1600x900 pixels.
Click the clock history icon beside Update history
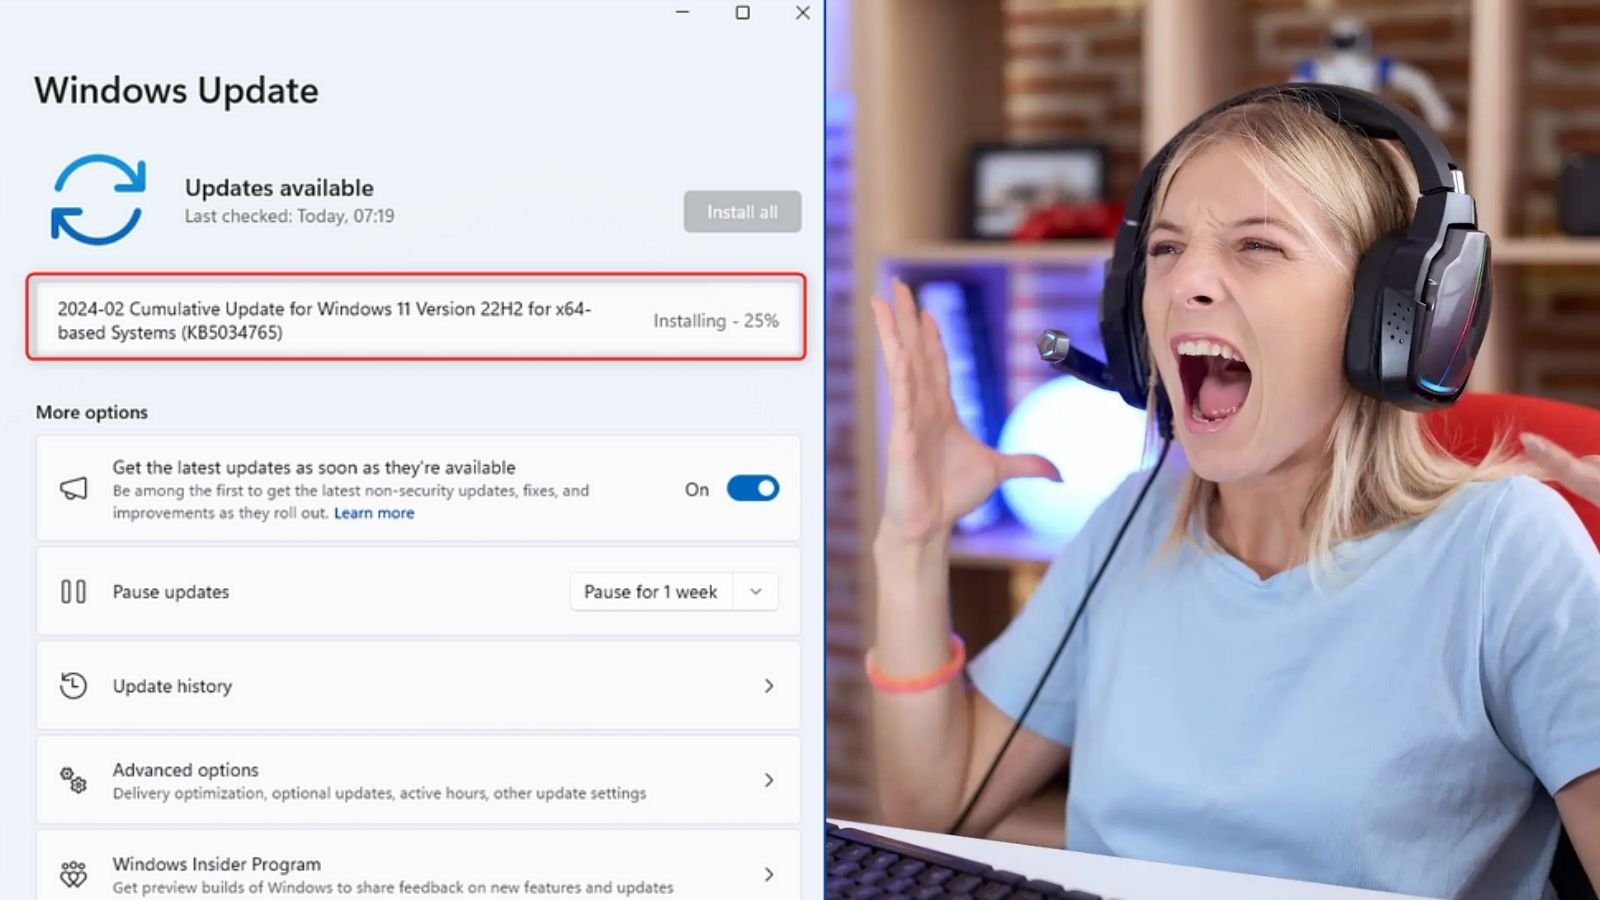(73, 686)
